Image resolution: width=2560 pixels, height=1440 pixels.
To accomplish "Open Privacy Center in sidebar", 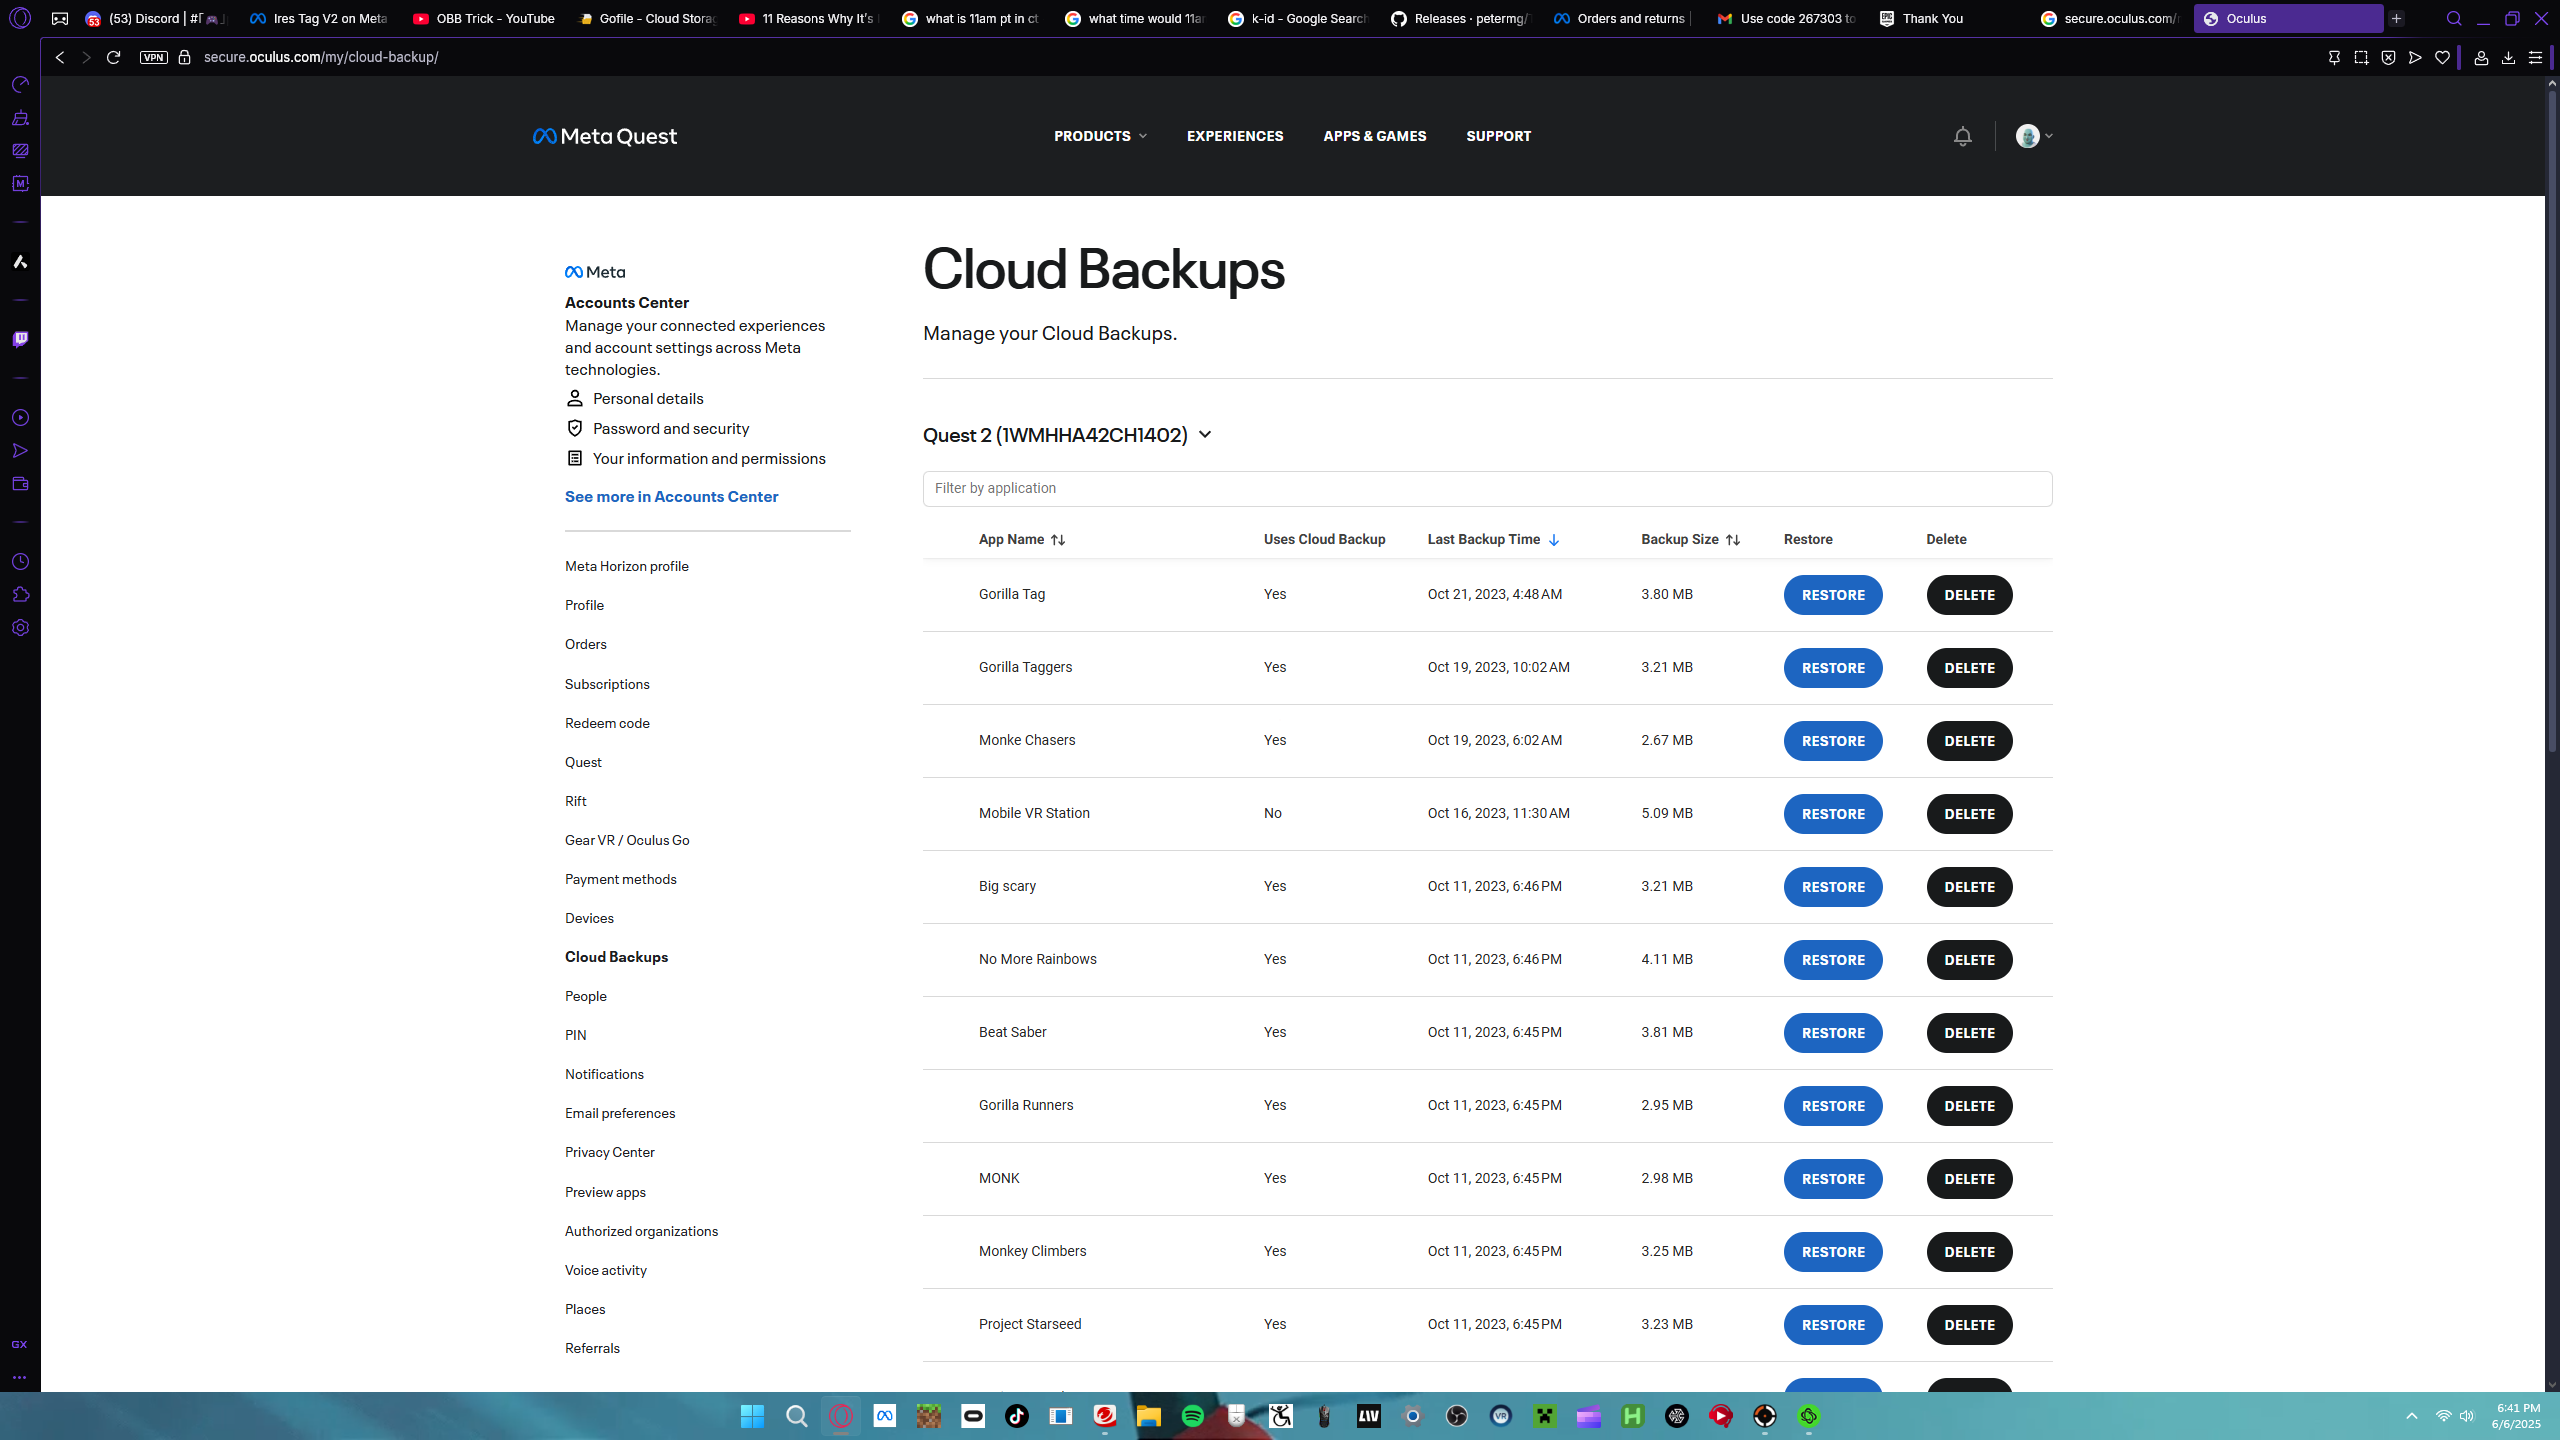I will pyautogui.click(x=609, y=1152).
